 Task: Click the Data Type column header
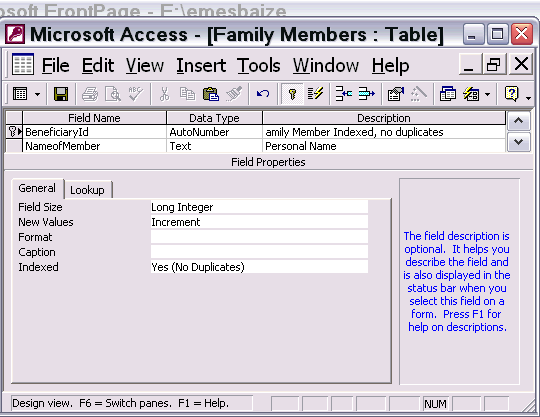[214, 118]
